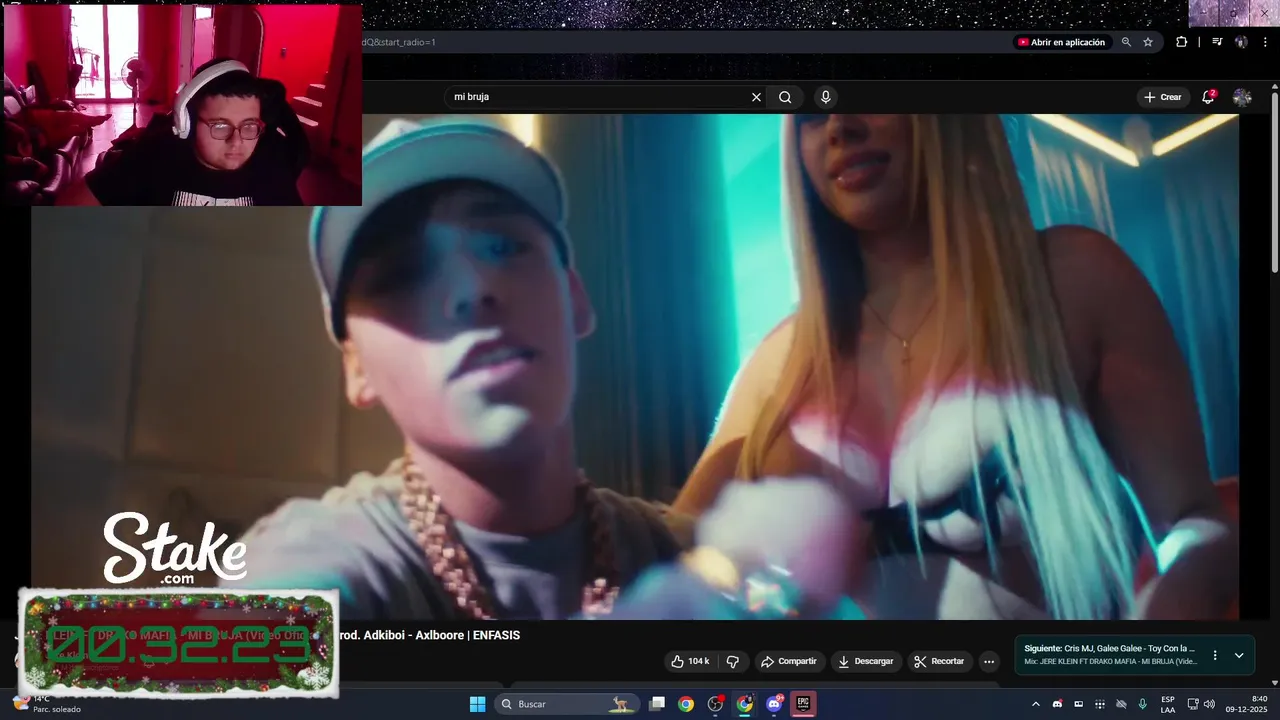Open YouTube notifications bell
Image resolution: width=1280 pixels, height=720 pixels.
coord(1208,97)
